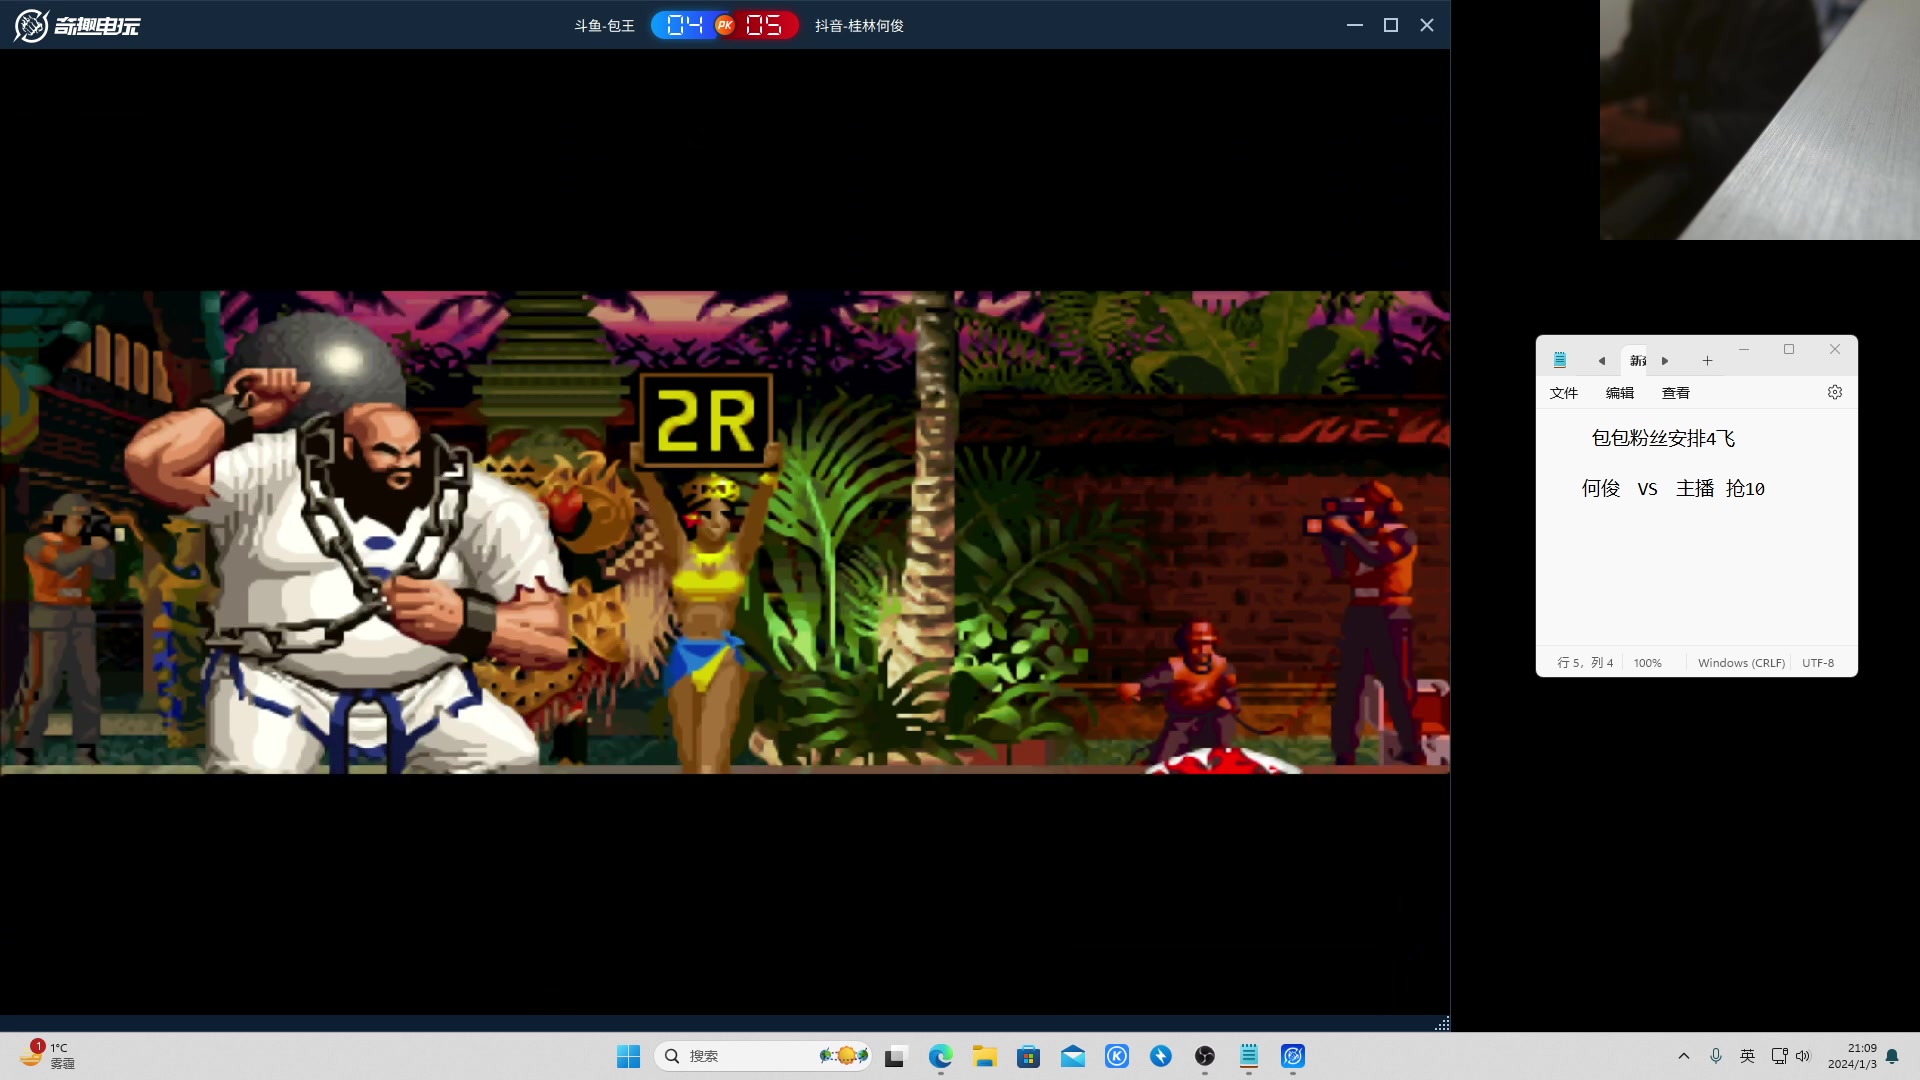Viewport: 1920px width, 1080px height.
Task: Open network settings from system tray
Action: [x=1779, y=1056]
